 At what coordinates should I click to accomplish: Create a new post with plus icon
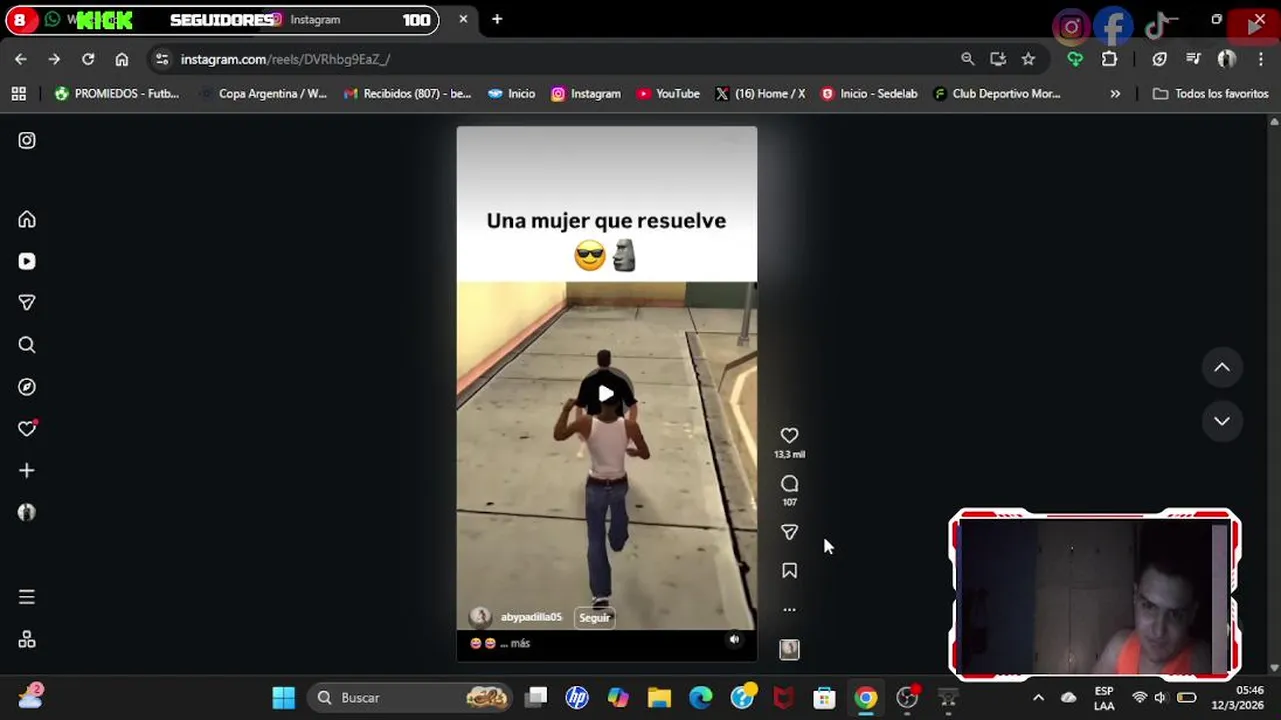[27, 470]
